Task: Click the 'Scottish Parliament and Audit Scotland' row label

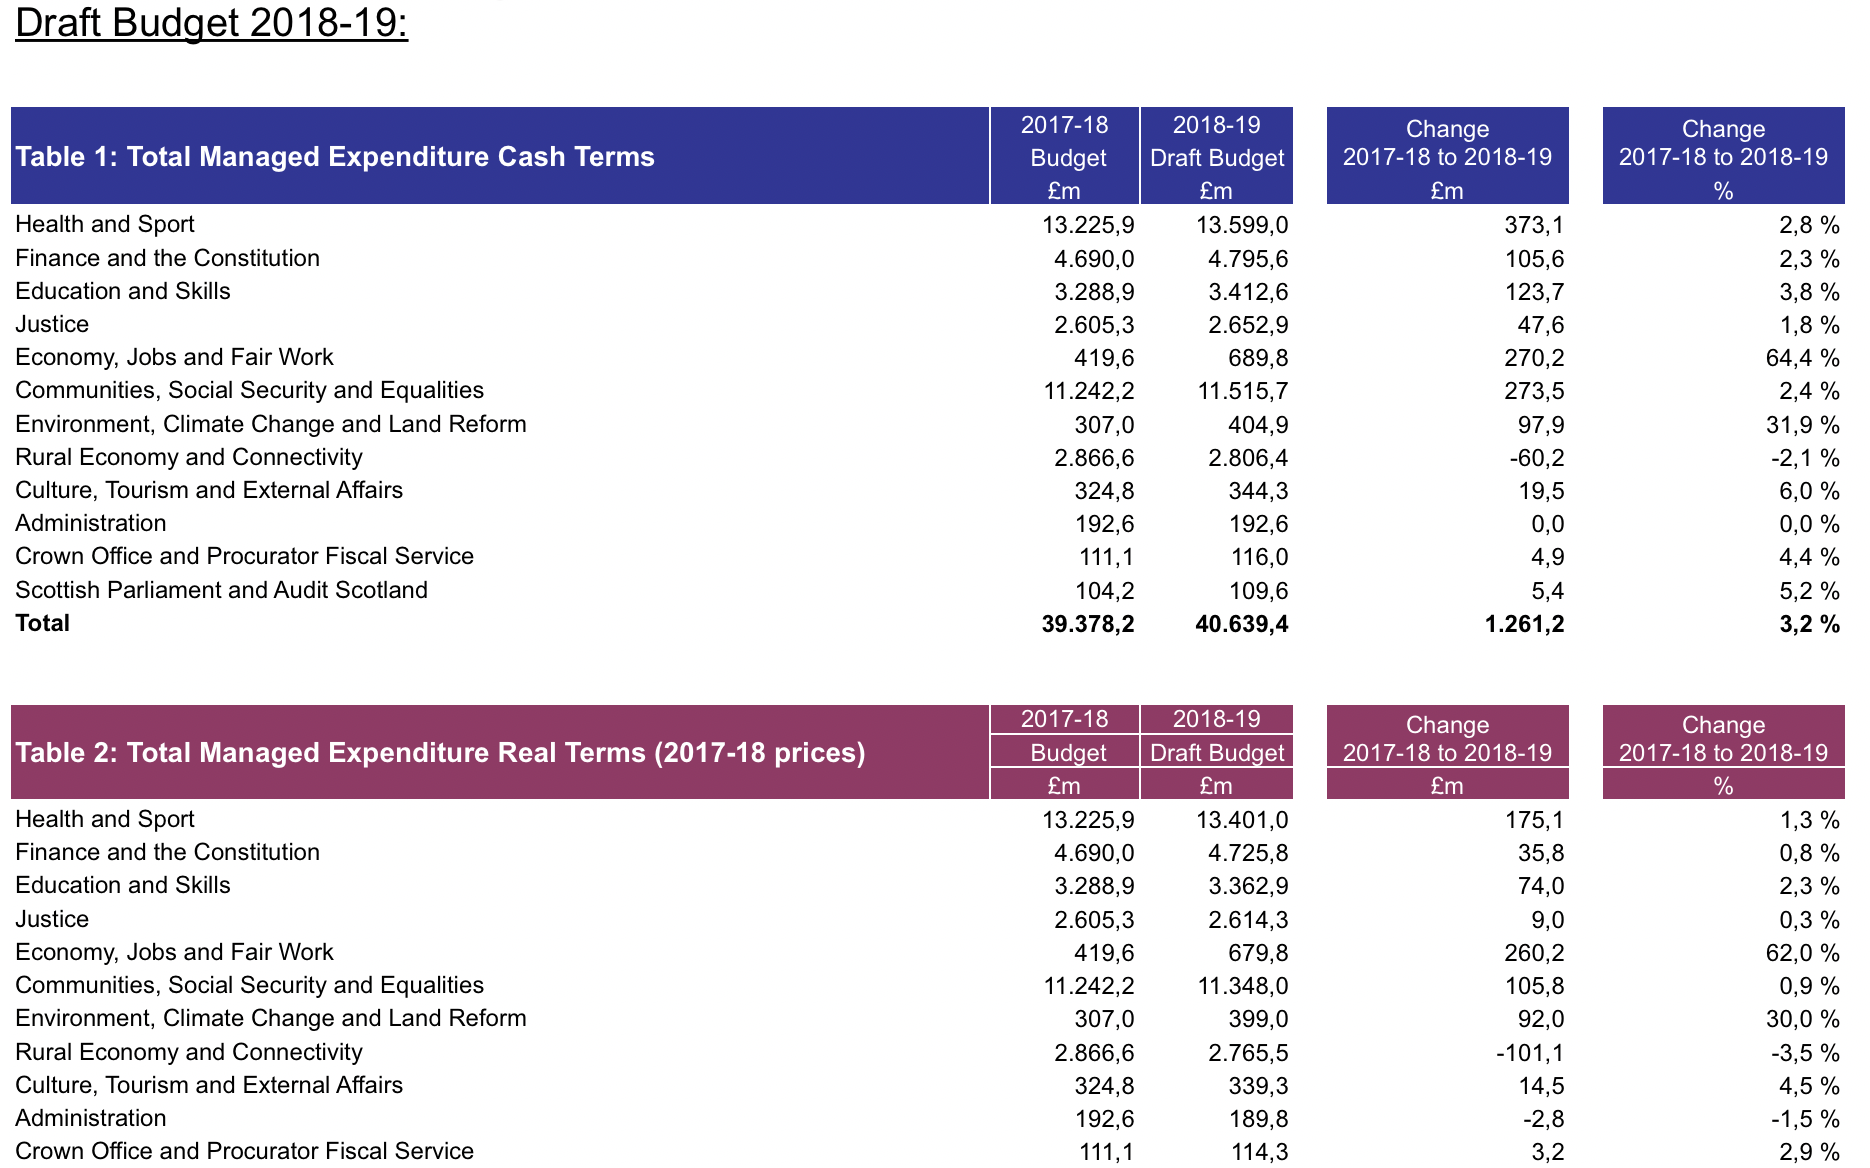Action: [221, 590]
